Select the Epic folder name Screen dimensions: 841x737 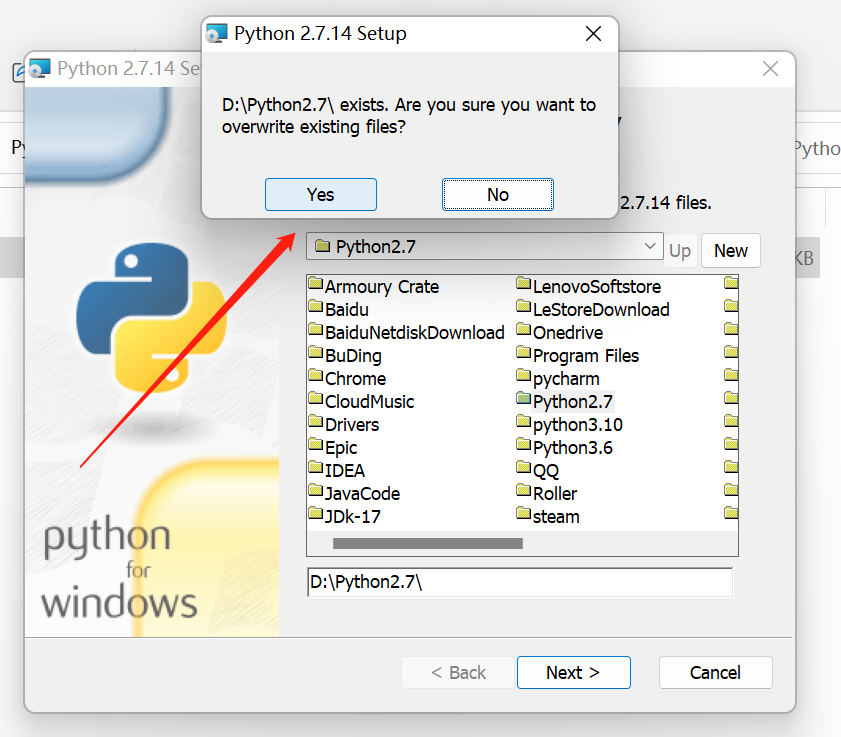tap(341, 448)
